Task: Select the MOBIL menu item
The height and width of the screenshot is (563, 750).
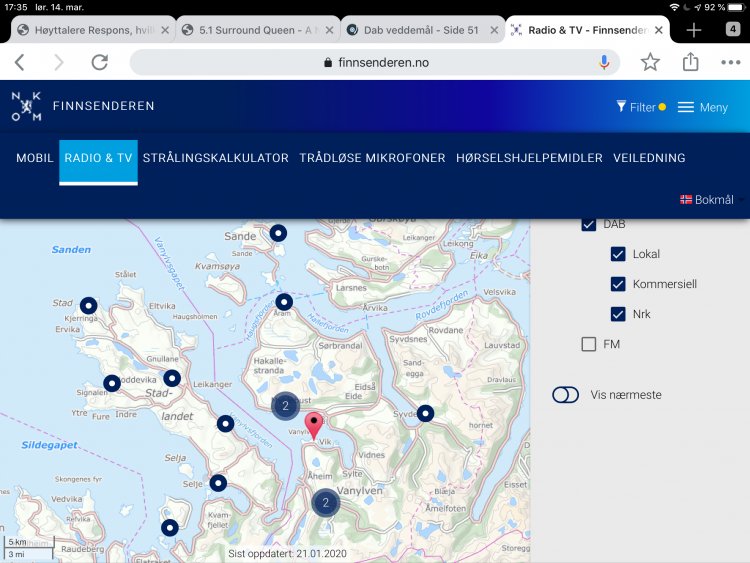Action: tap(34, 158)
